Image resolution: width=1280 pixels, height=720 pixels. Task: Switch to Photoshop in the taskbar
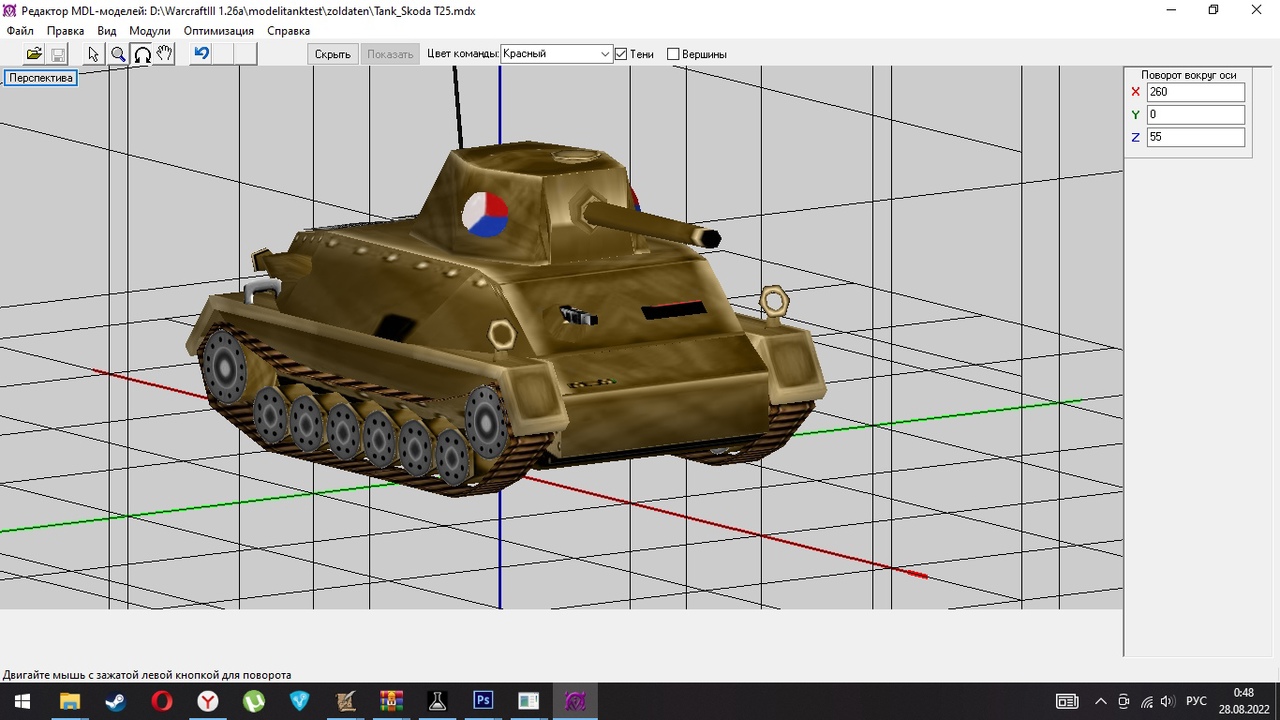point(484,701)
